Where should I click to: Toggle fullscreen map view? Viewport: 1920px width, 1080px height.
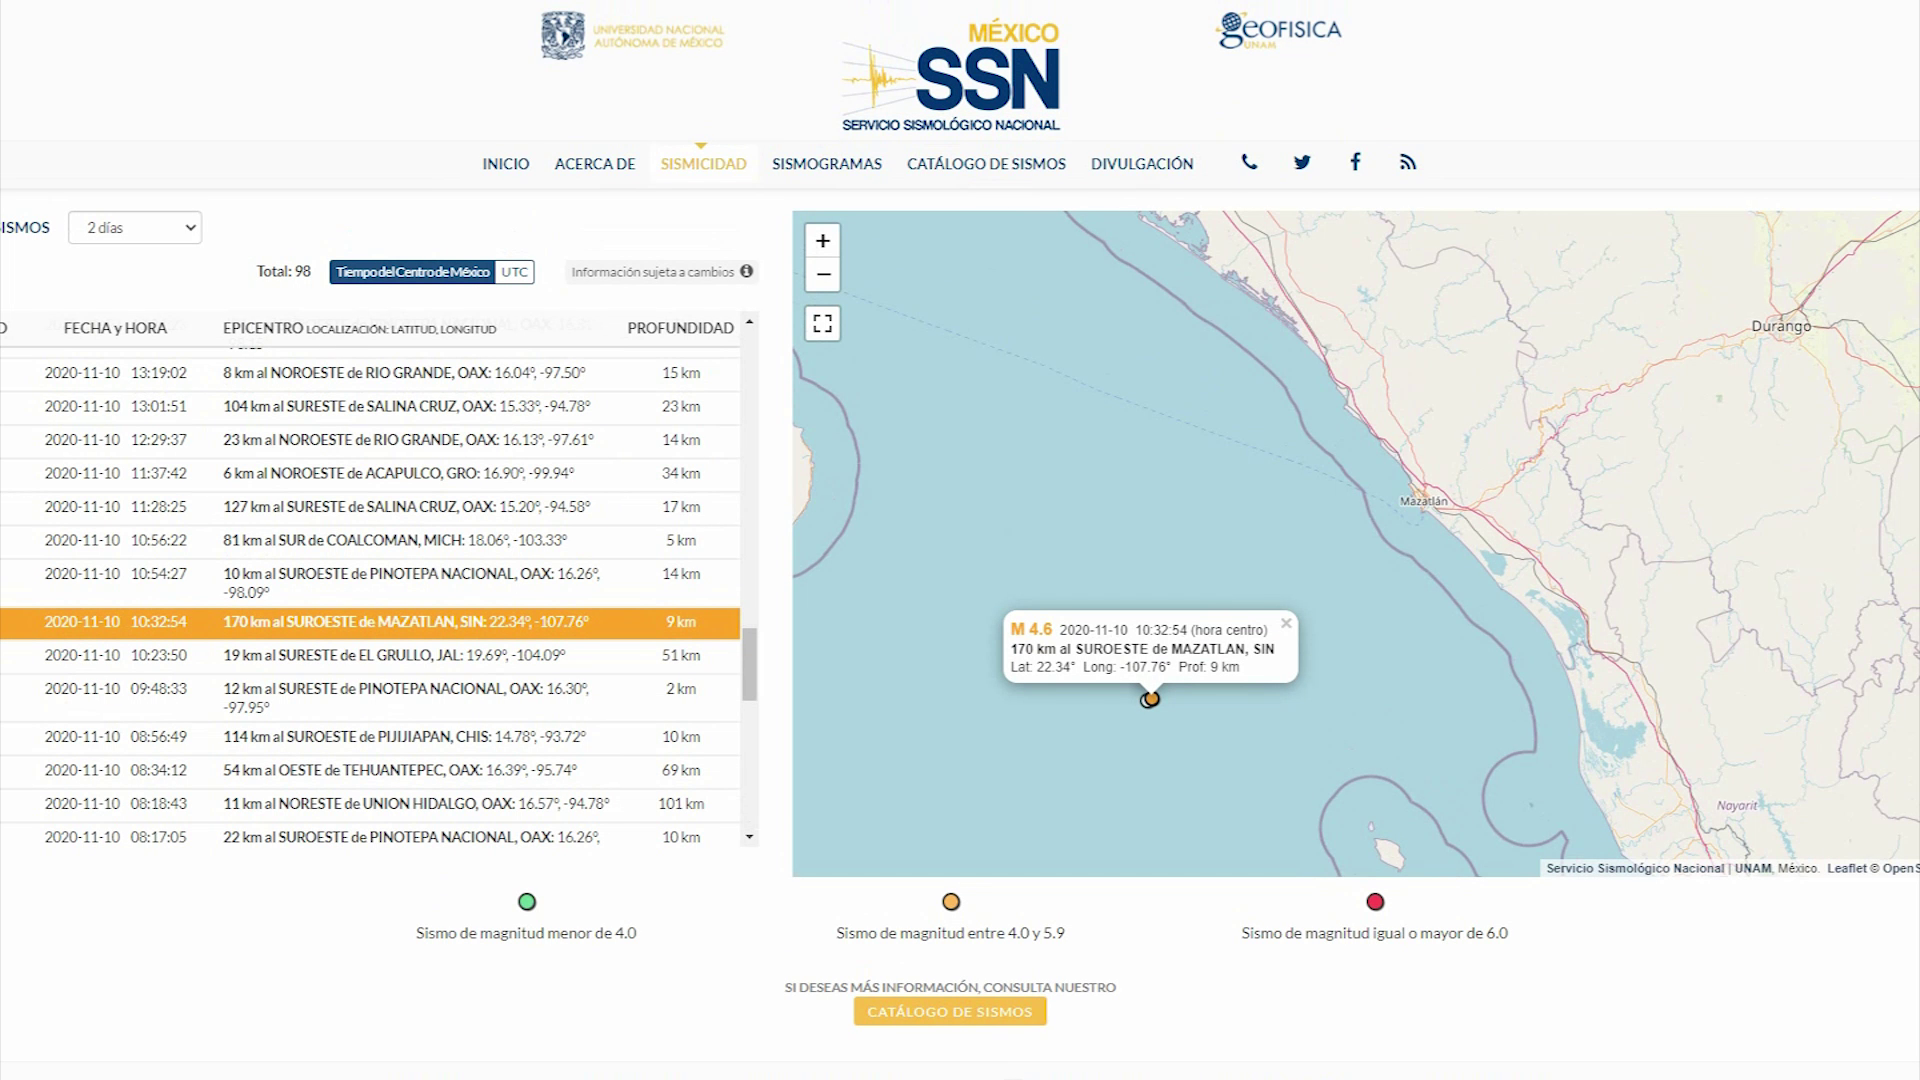point(822,323)
